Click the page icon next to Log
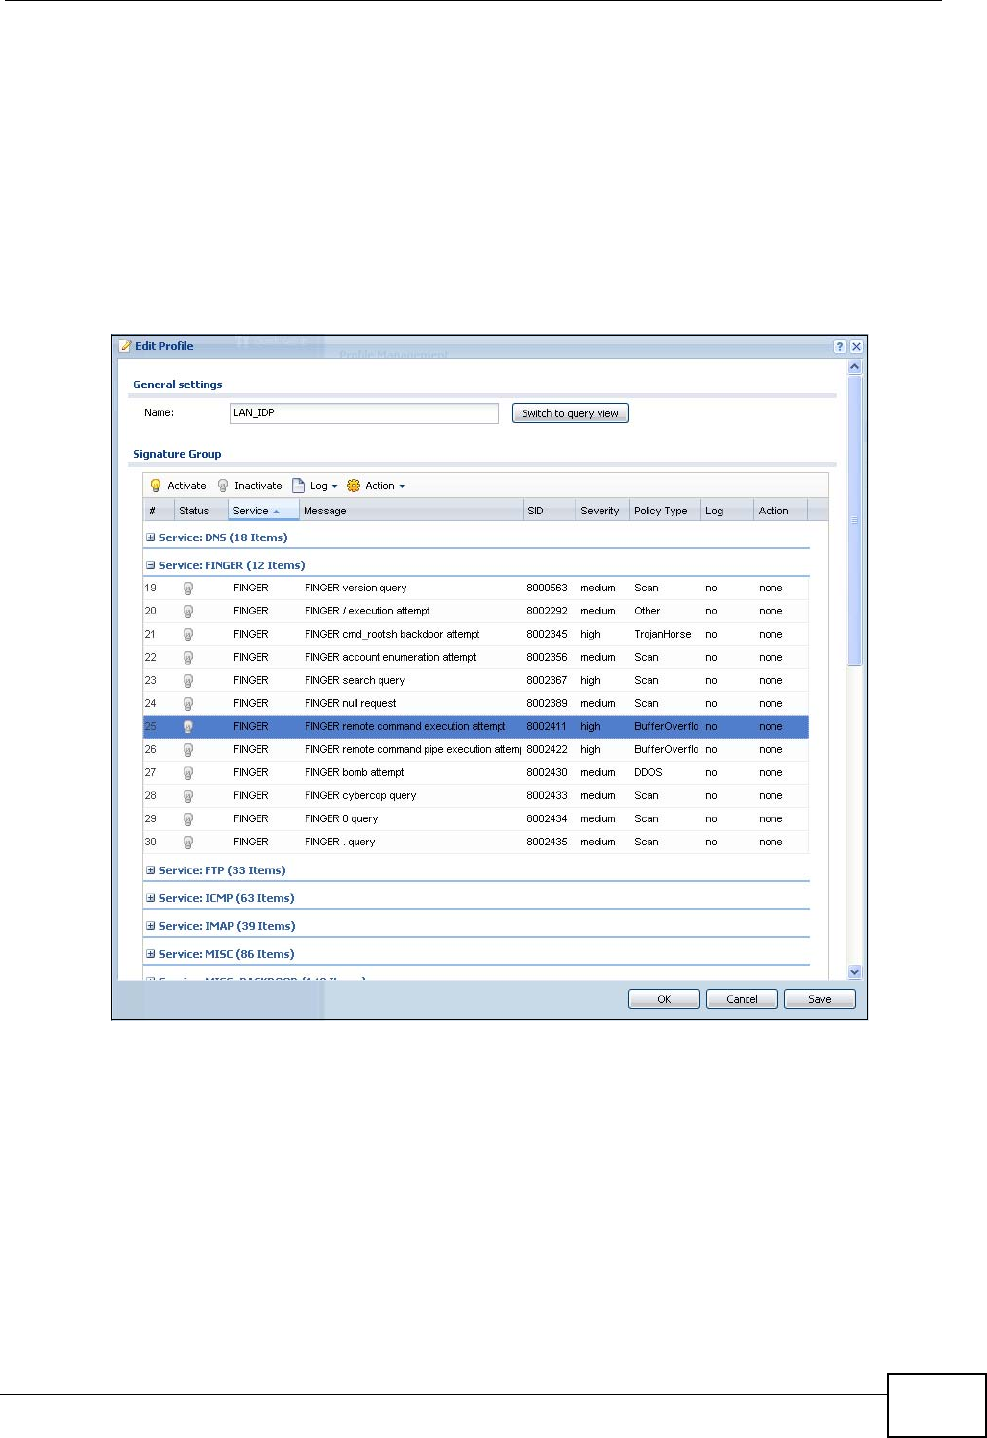This screenshot has height=1438, width=987. 298,486
